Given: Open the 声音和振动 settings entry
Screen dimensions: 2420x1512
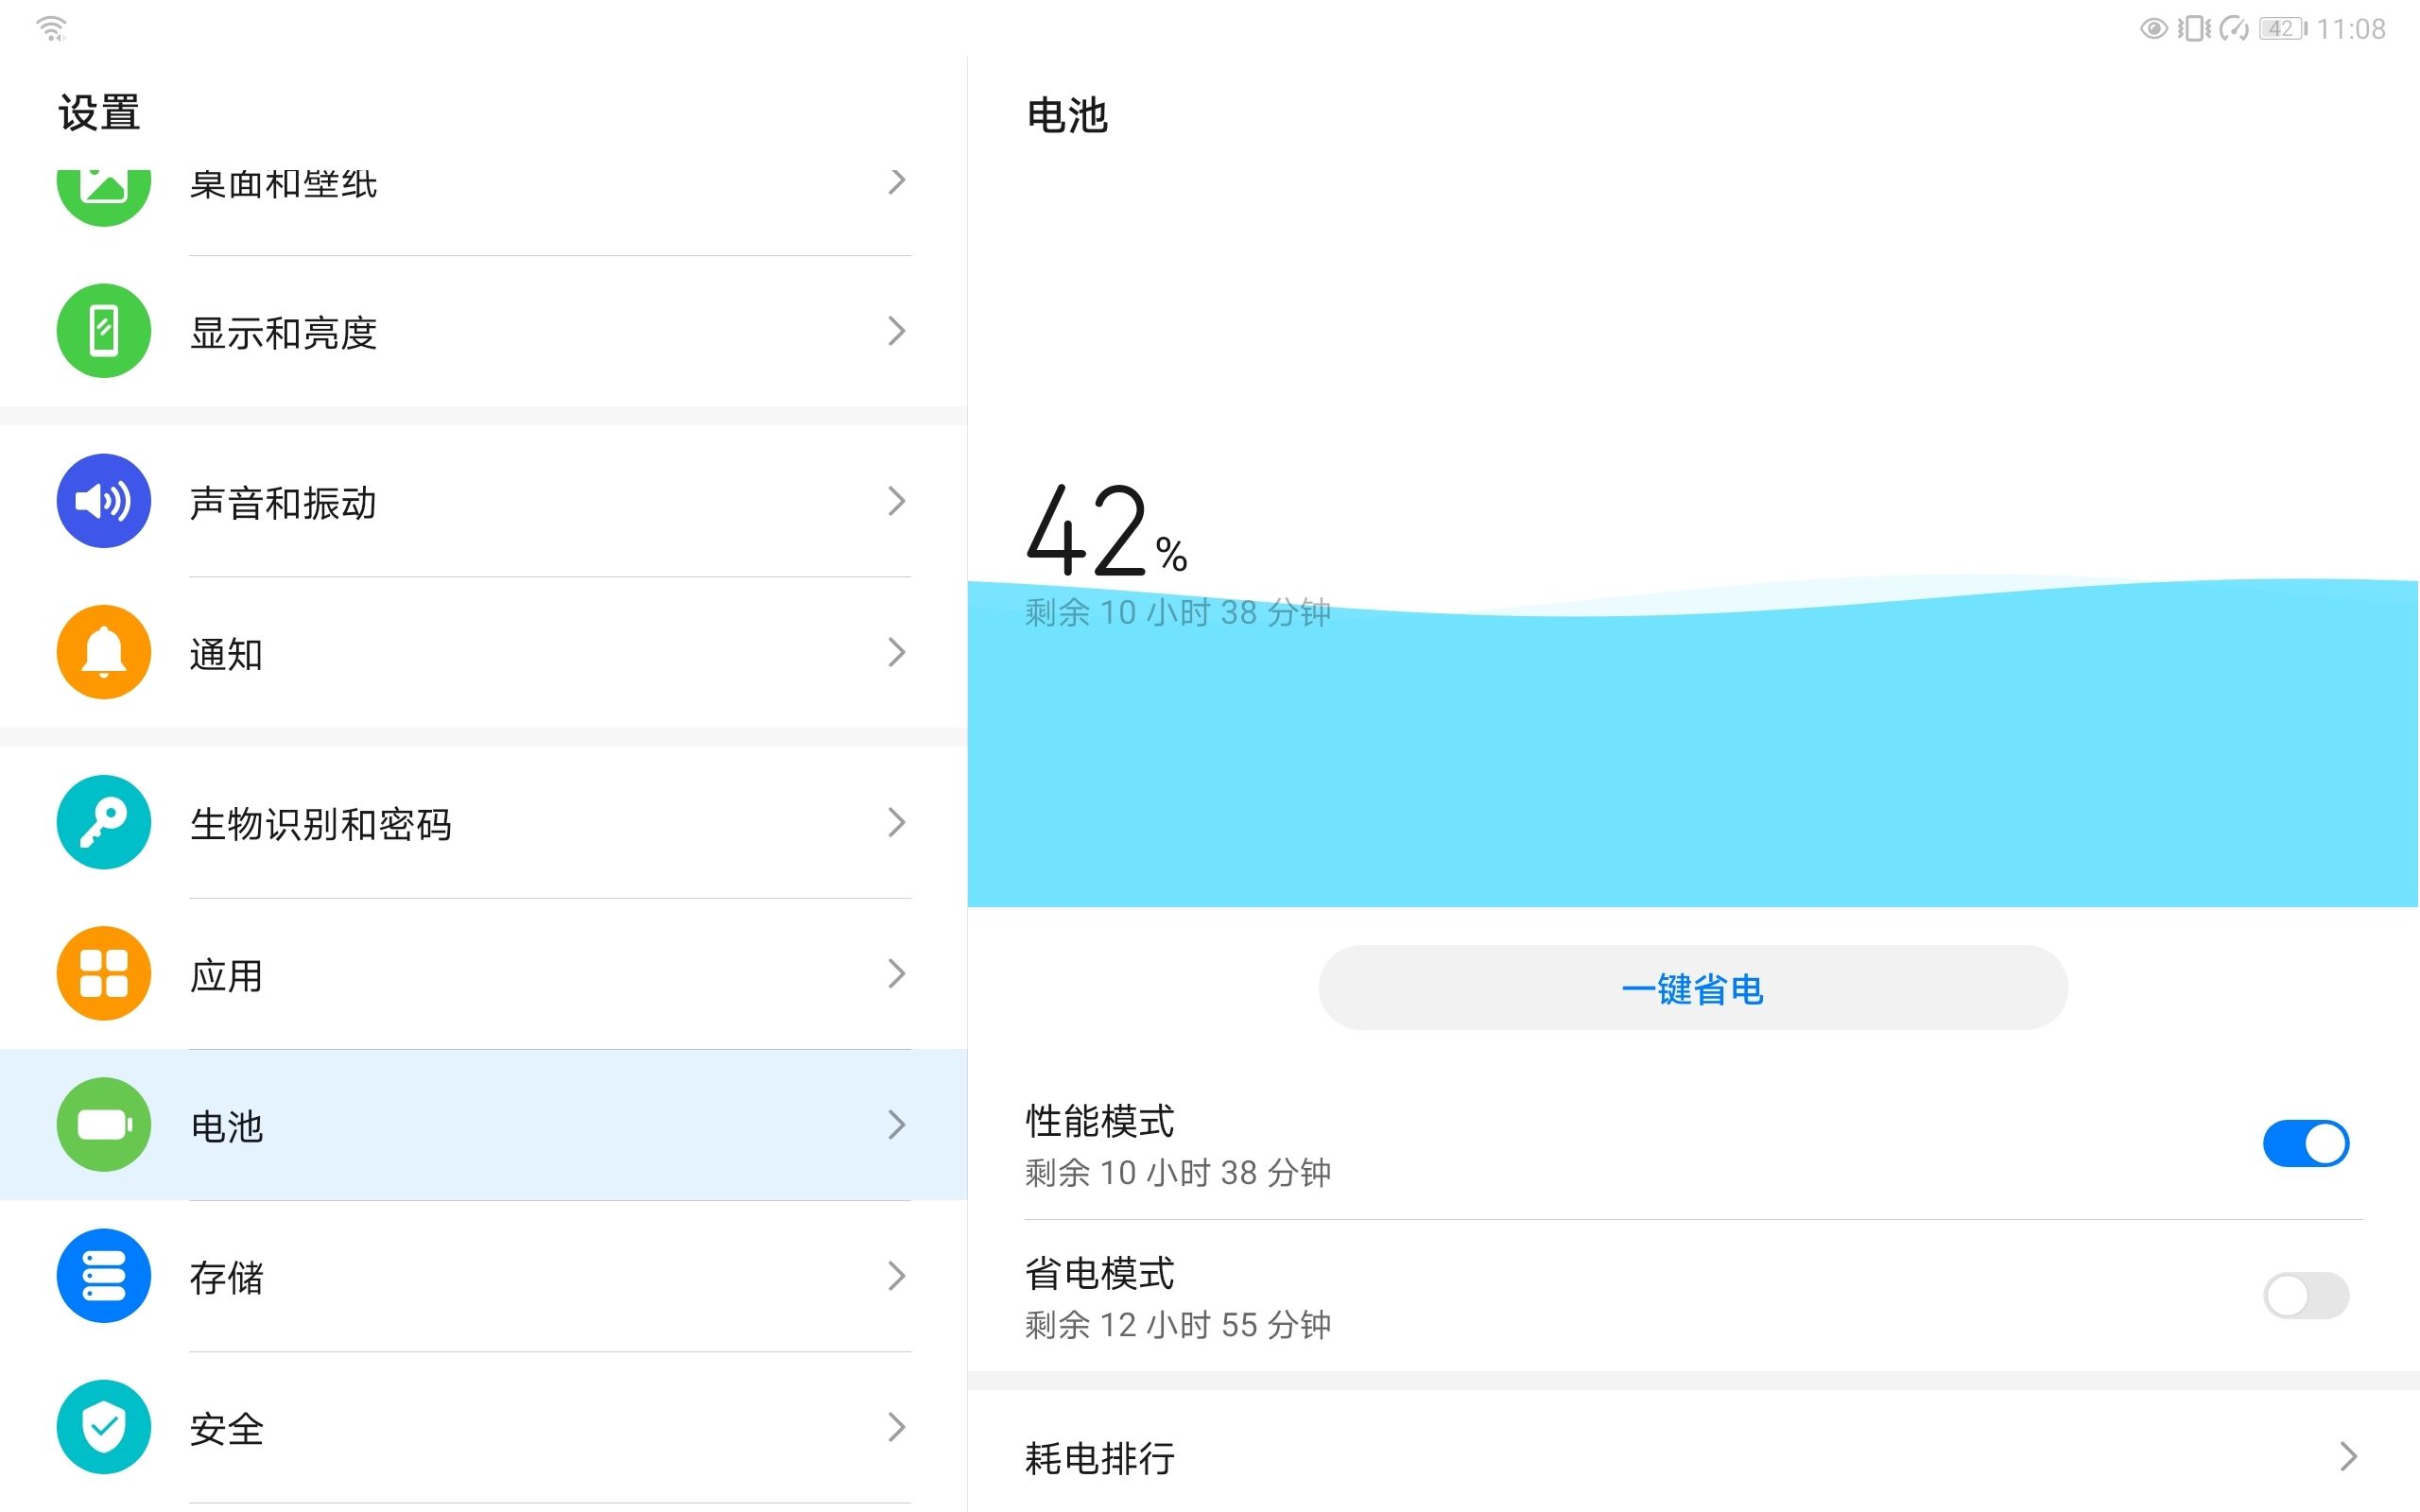Looking at the screenshot, I should 484,501.
